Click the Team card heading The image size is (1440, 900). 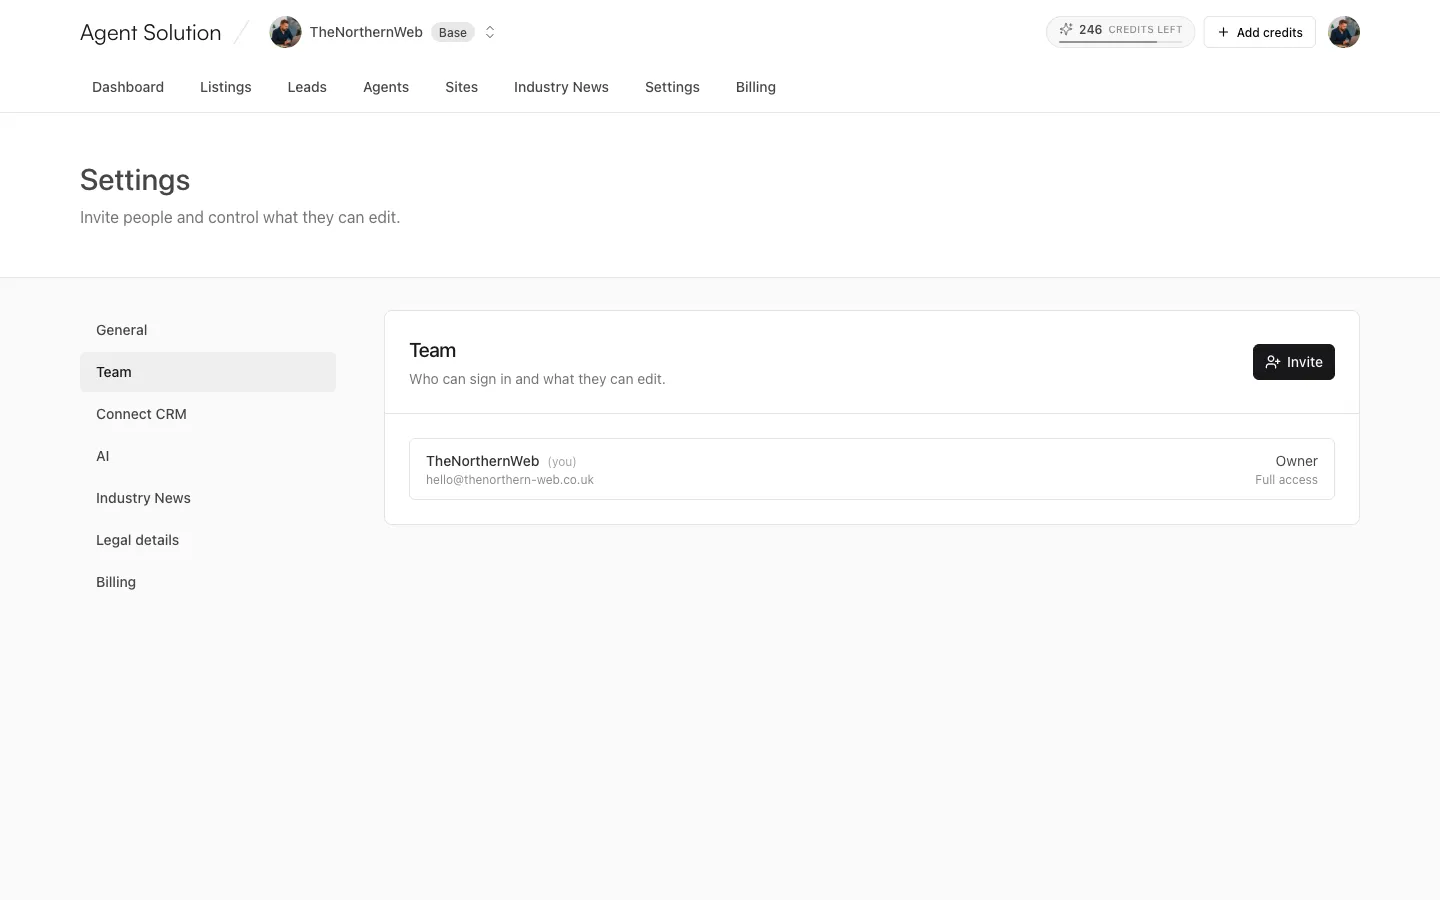432,350
